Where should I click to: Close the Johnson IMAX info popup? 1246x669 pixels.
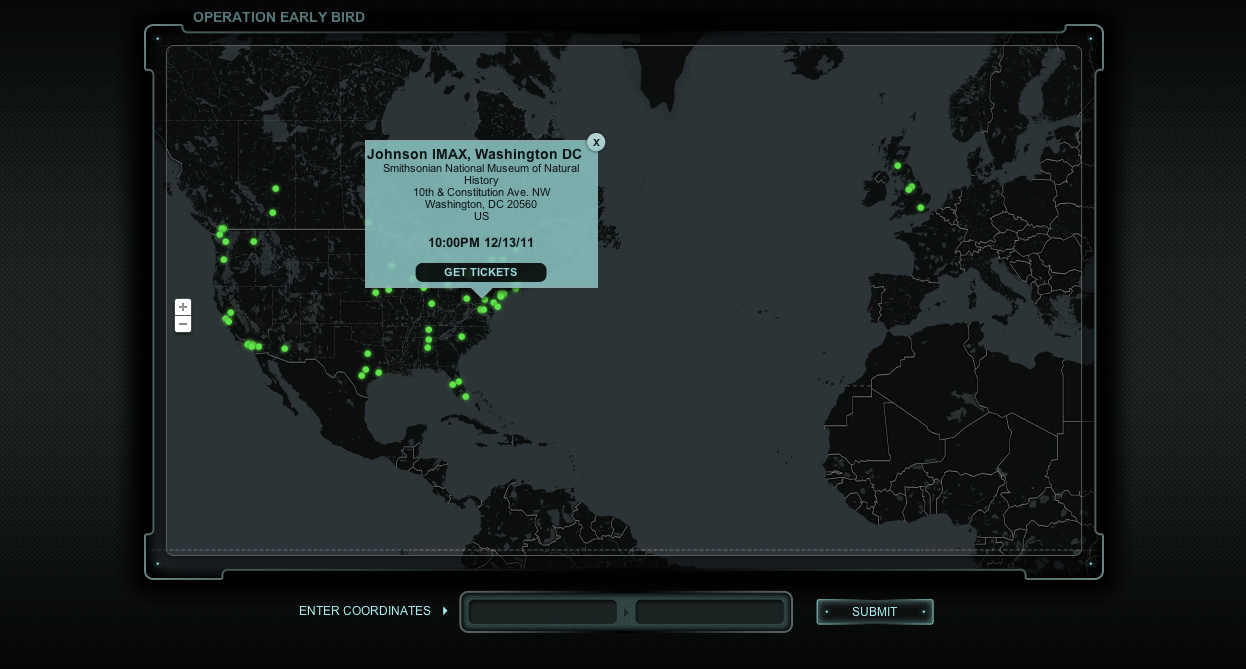(x=596, y=142)
